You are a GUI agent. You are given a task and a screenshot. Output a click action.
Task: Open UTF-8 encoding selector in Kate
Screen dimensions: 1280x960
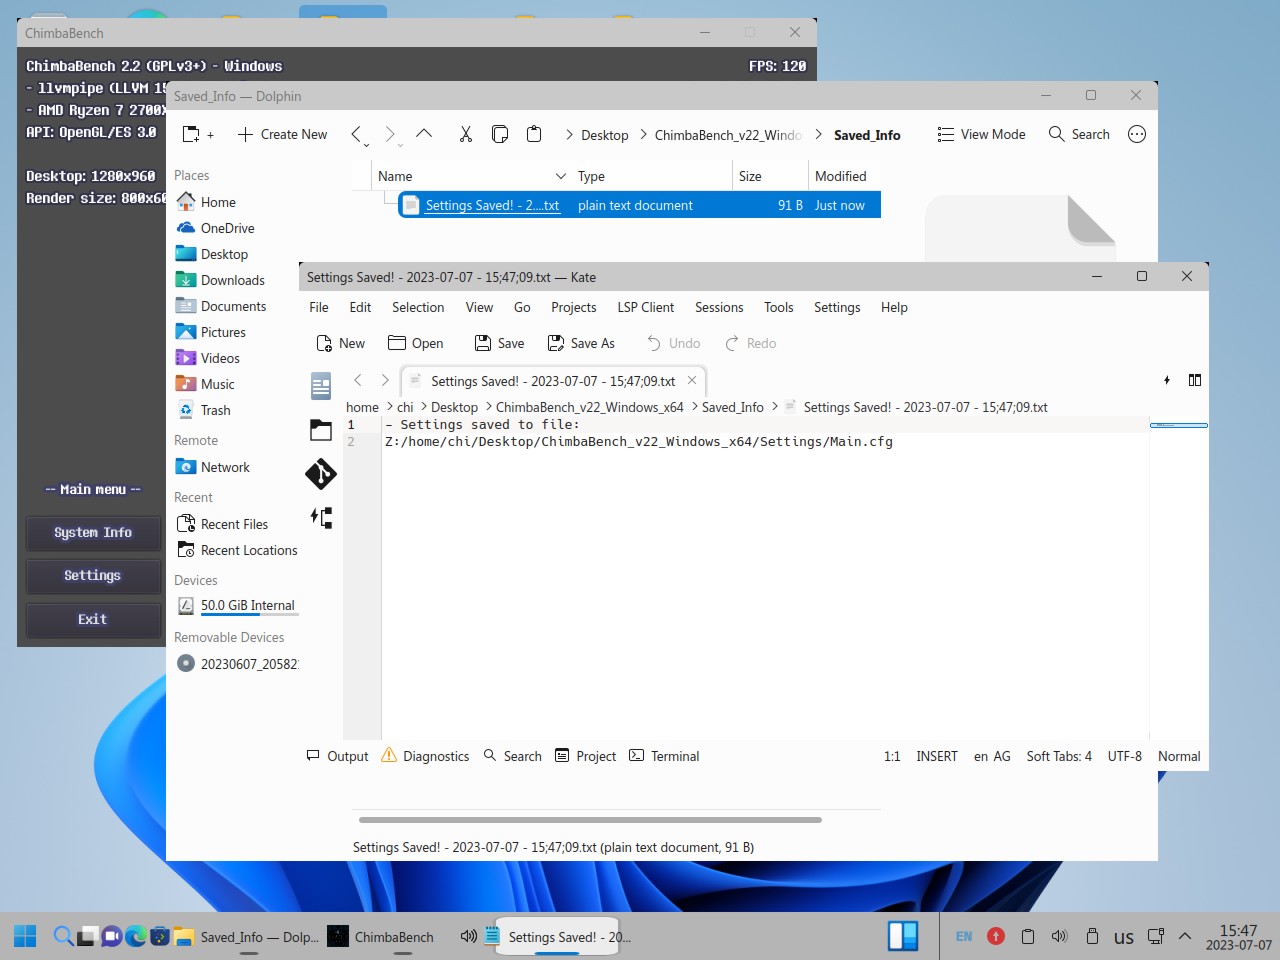click(x=1125, y=756)
